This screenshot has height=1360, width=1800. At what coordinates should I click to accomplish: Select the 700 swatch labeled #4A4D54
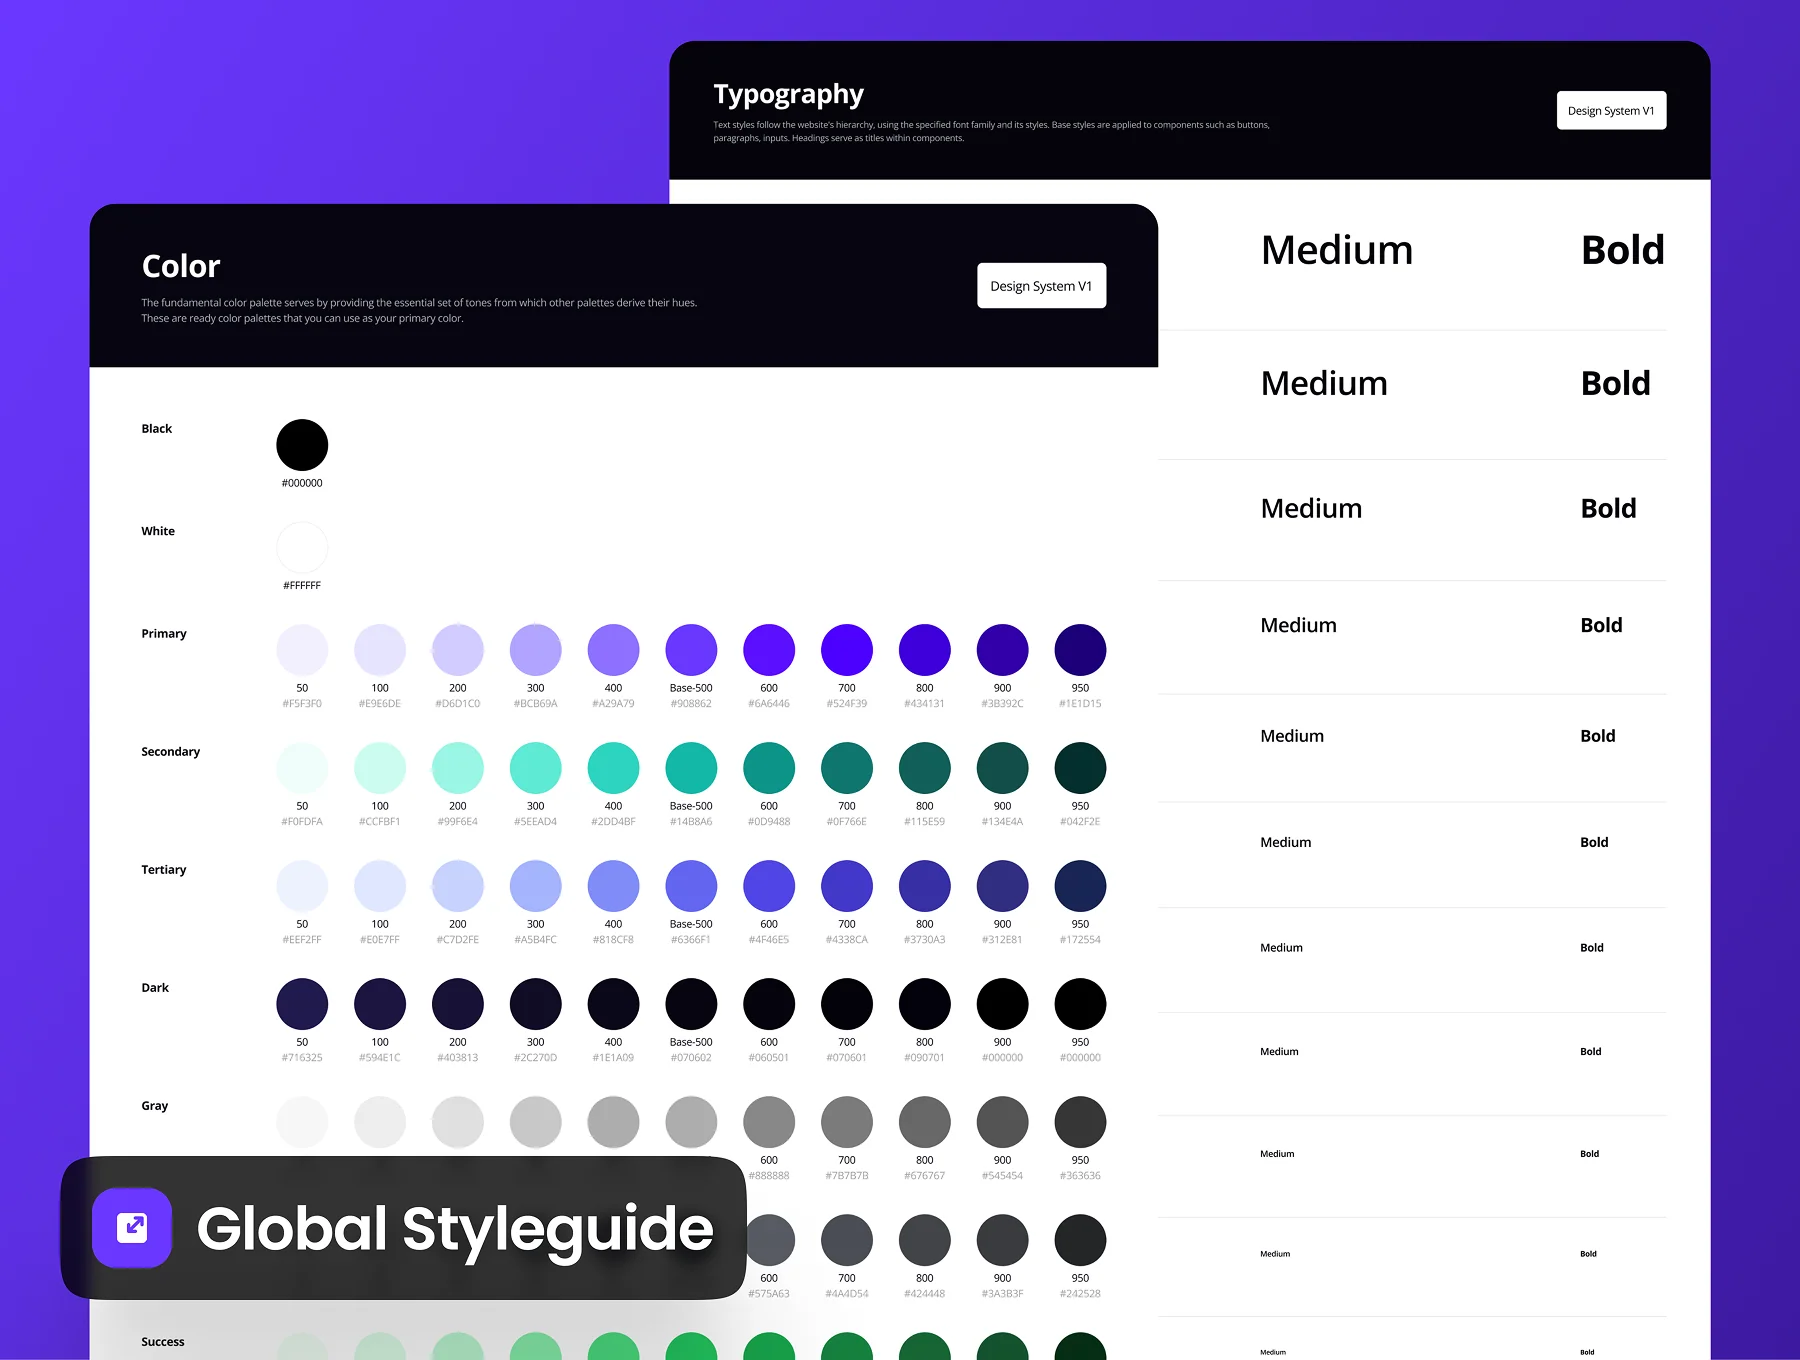coord(847,1240)
